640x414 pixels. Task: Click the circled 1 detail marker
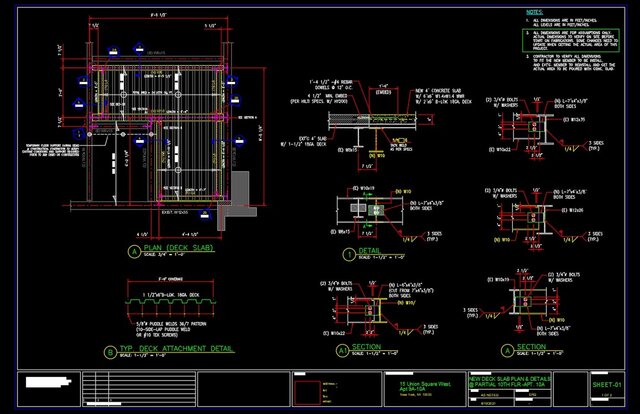pyautogui.click(x=349, y=255)
